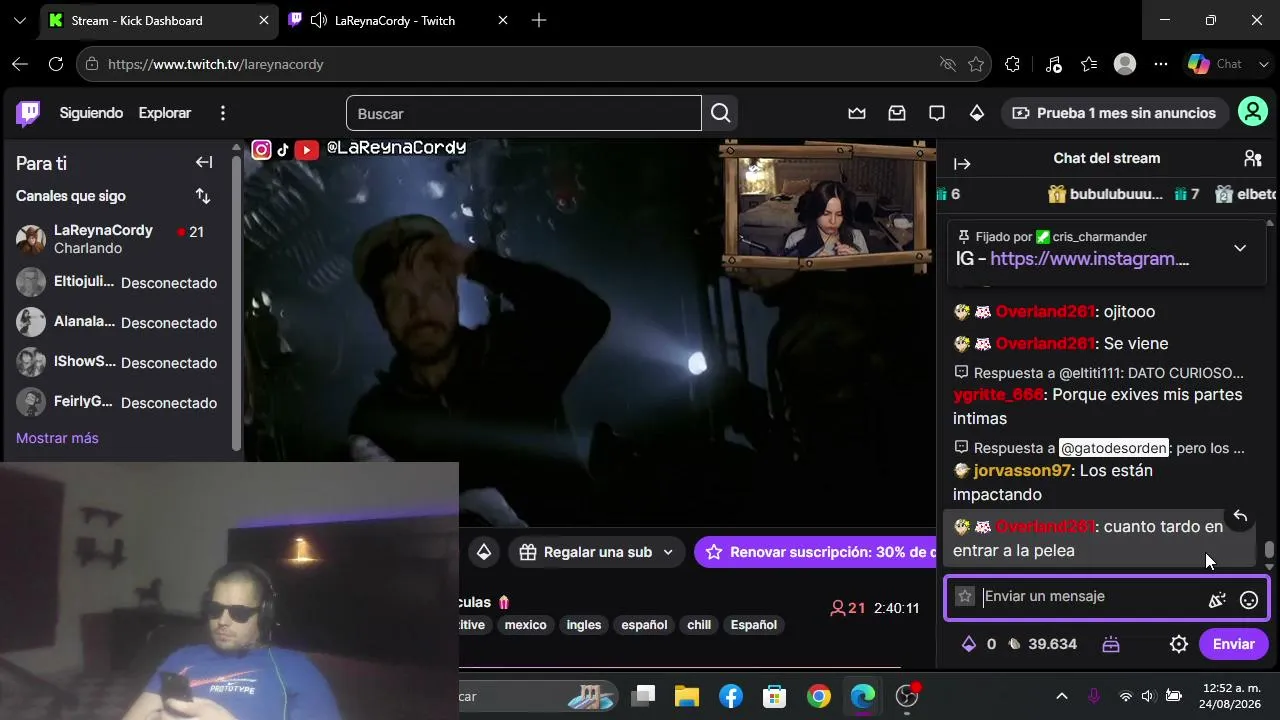Click username ygritte_666 in chat
The width and height of the screenshot is (1280, 720).
pyautogui.click(x=998, y=395)
